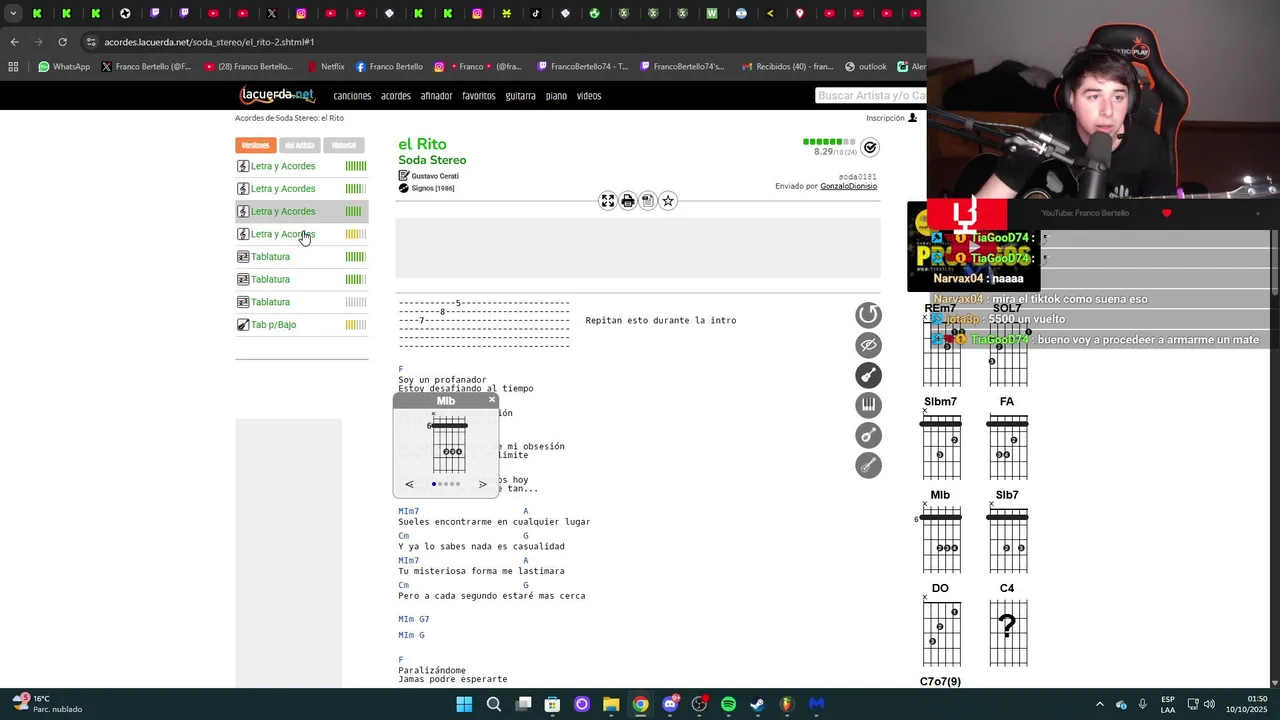The width and height of the screenshot is (1280, 720).
Task: Open the acordes menu
Action: coord(396,96)
